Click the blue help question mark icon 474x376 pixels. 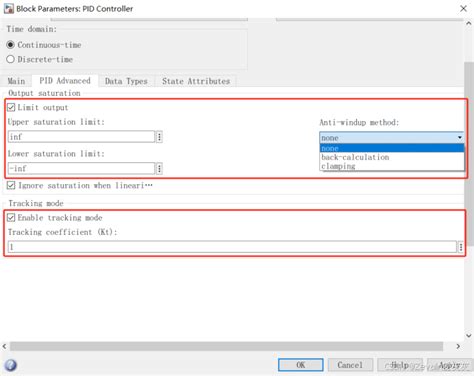click(x=11, y=365)
